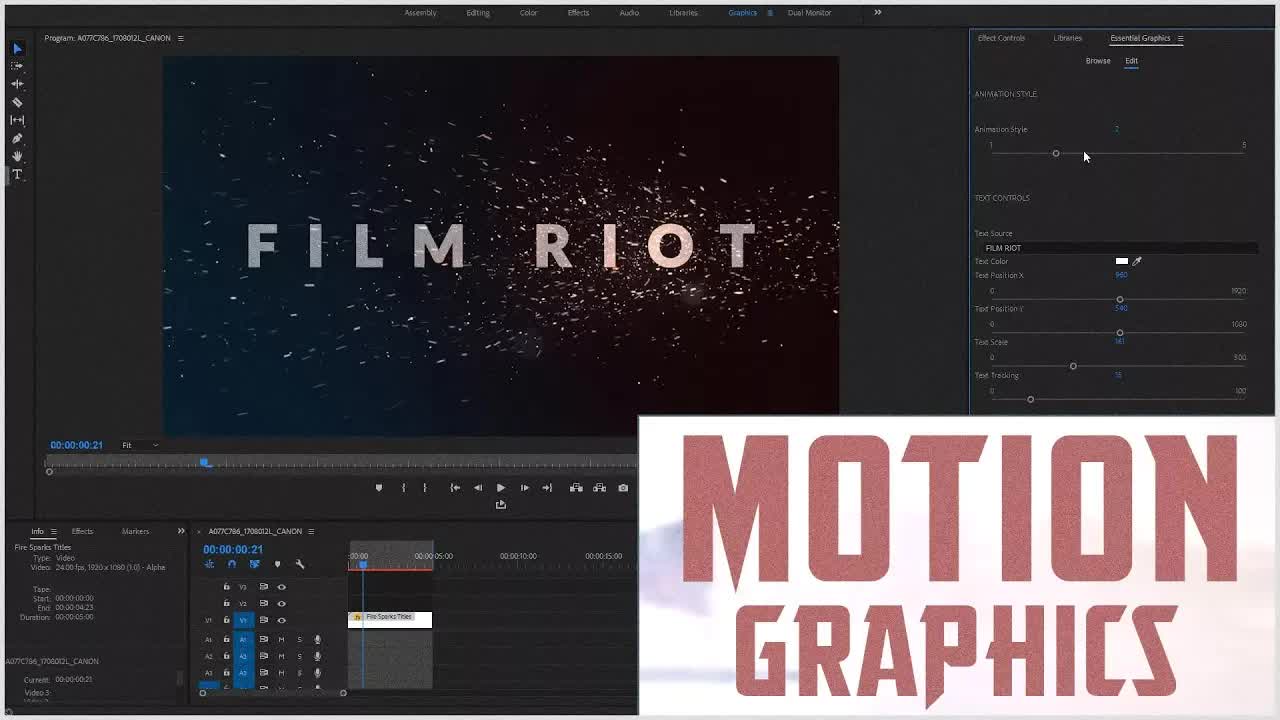The image size is (1280, 720).
Task: Click the Extract button in Program monitor
Action: [599, 488]
